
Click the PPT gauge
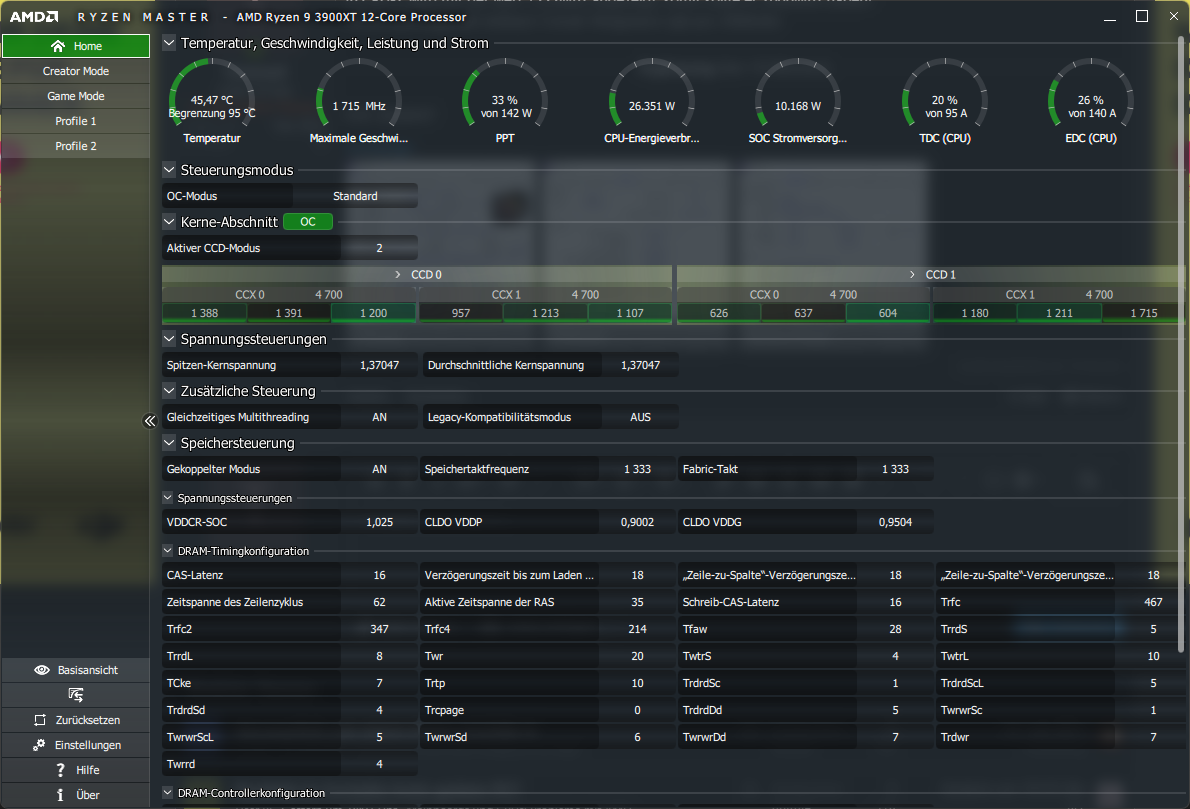(x=505, y=102)
